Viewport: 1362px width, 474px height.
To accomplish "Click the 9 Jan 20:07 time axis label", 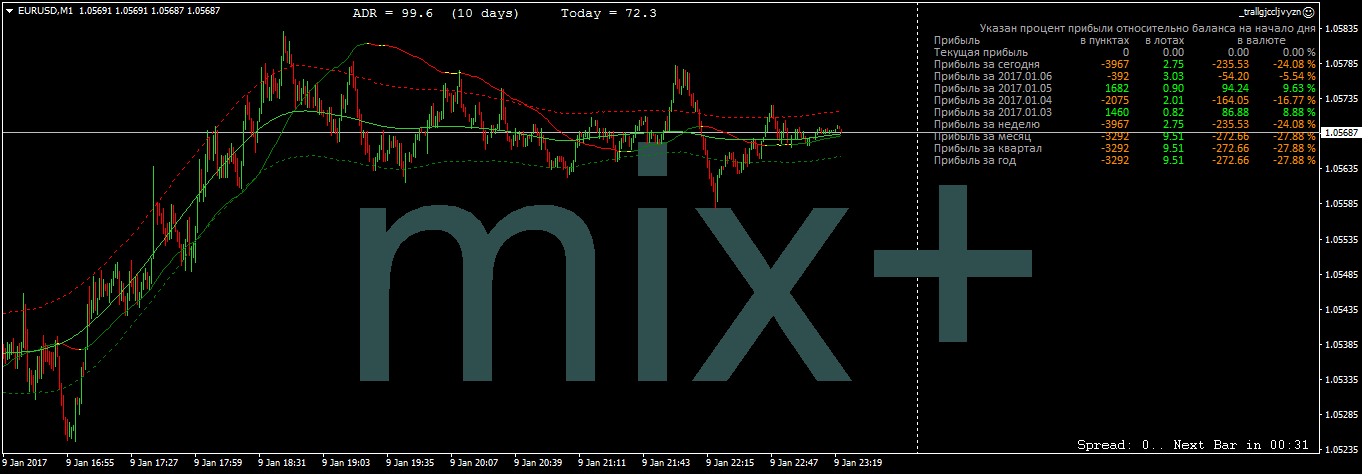I will 474,463.
